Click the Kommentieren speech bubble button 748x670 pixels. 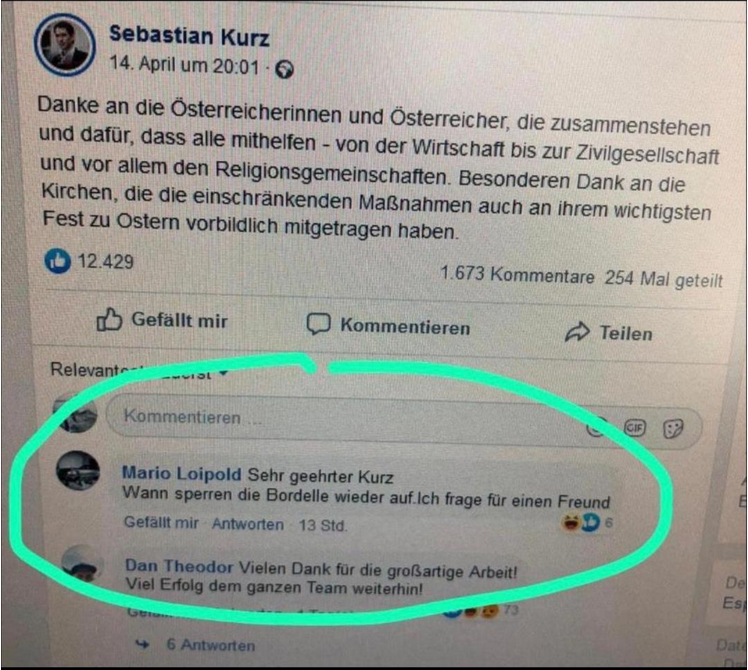388,326
